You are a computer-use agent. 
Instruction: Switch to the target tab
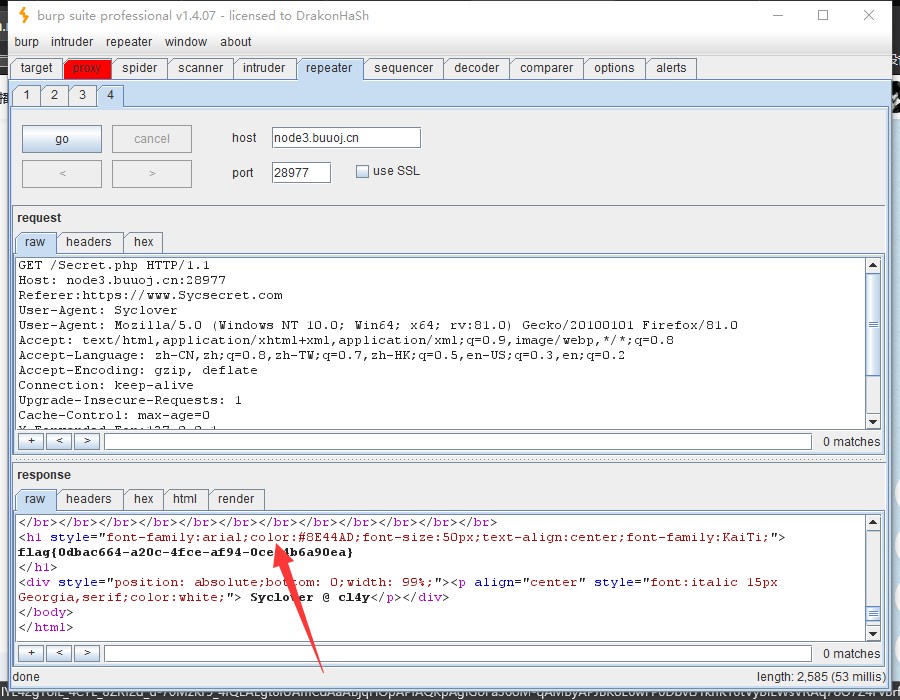coord(36,68)
